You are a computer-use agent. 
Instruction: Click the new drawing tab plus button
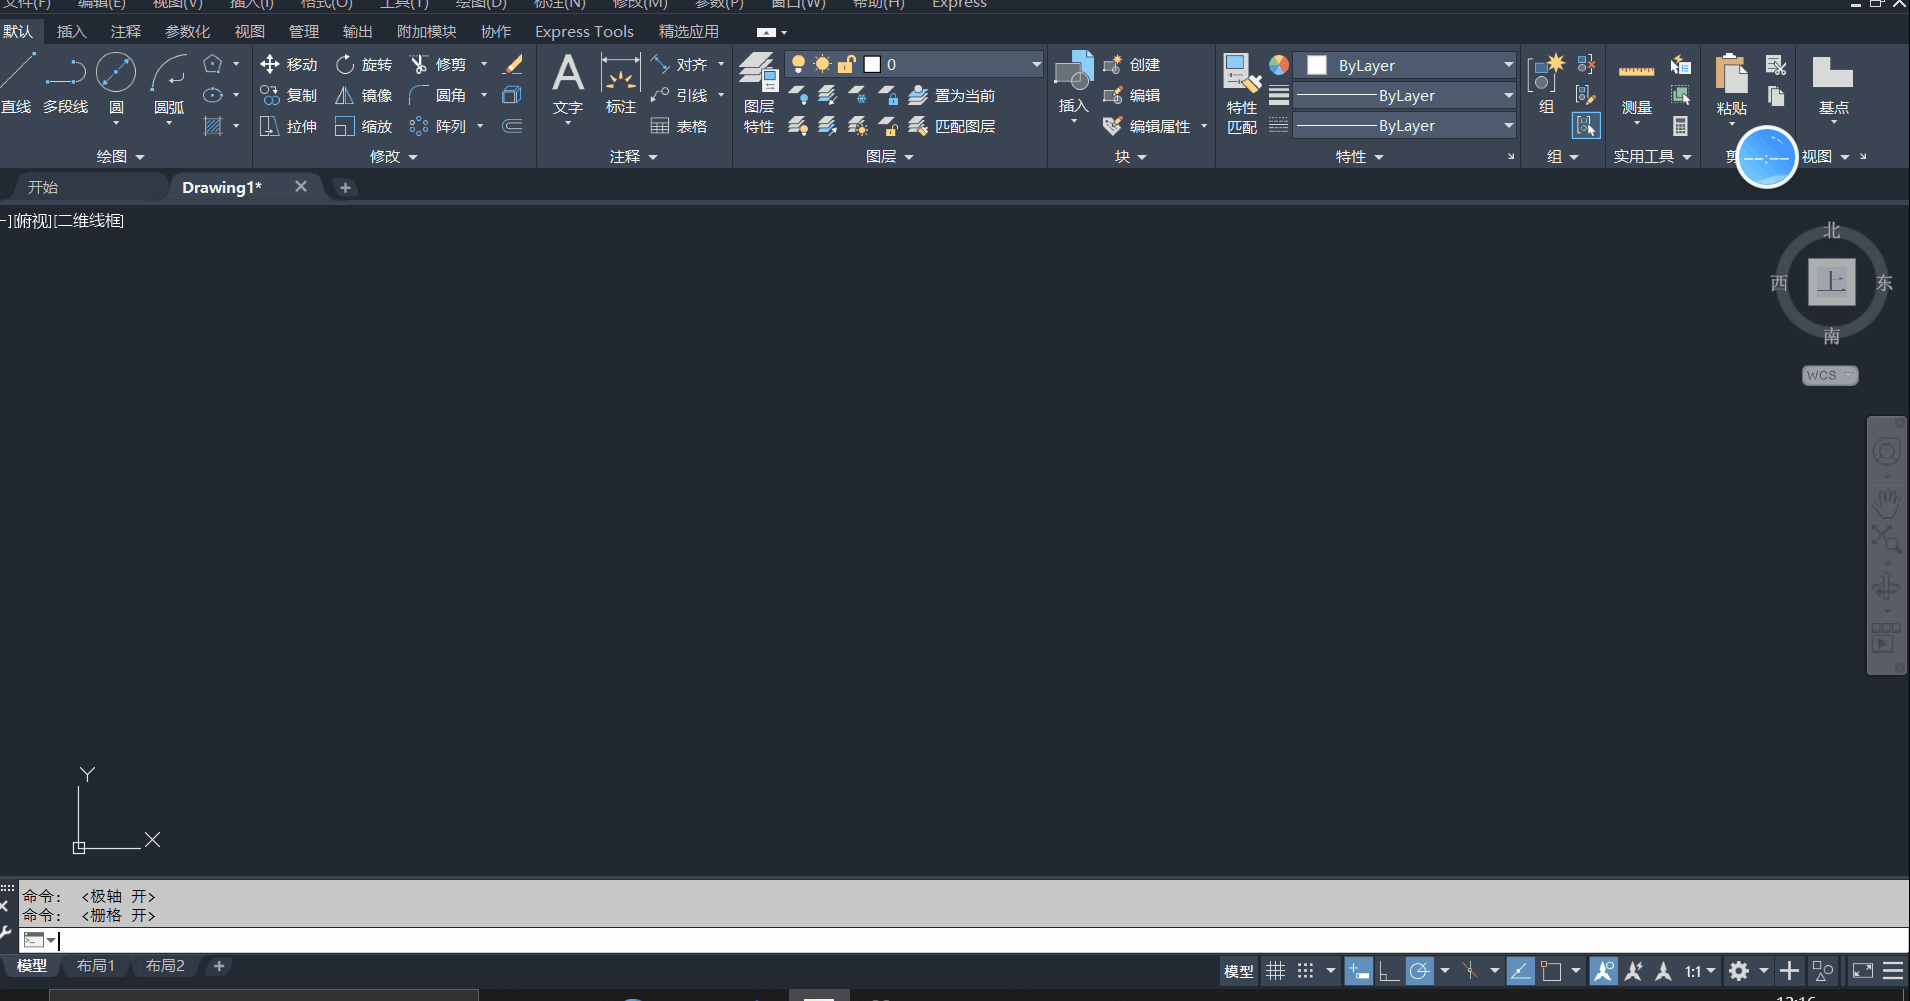click(x=345, y=187)
